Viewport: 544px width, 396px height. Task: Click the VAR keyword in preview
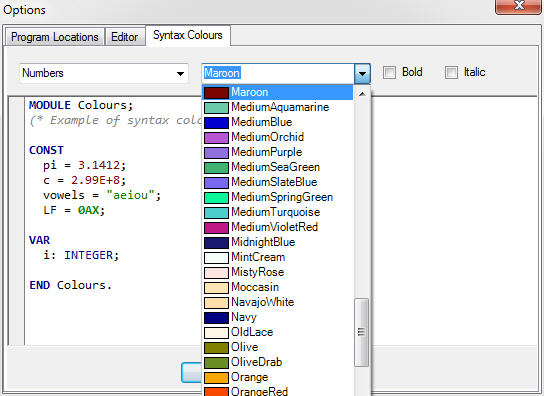(39, 240)
